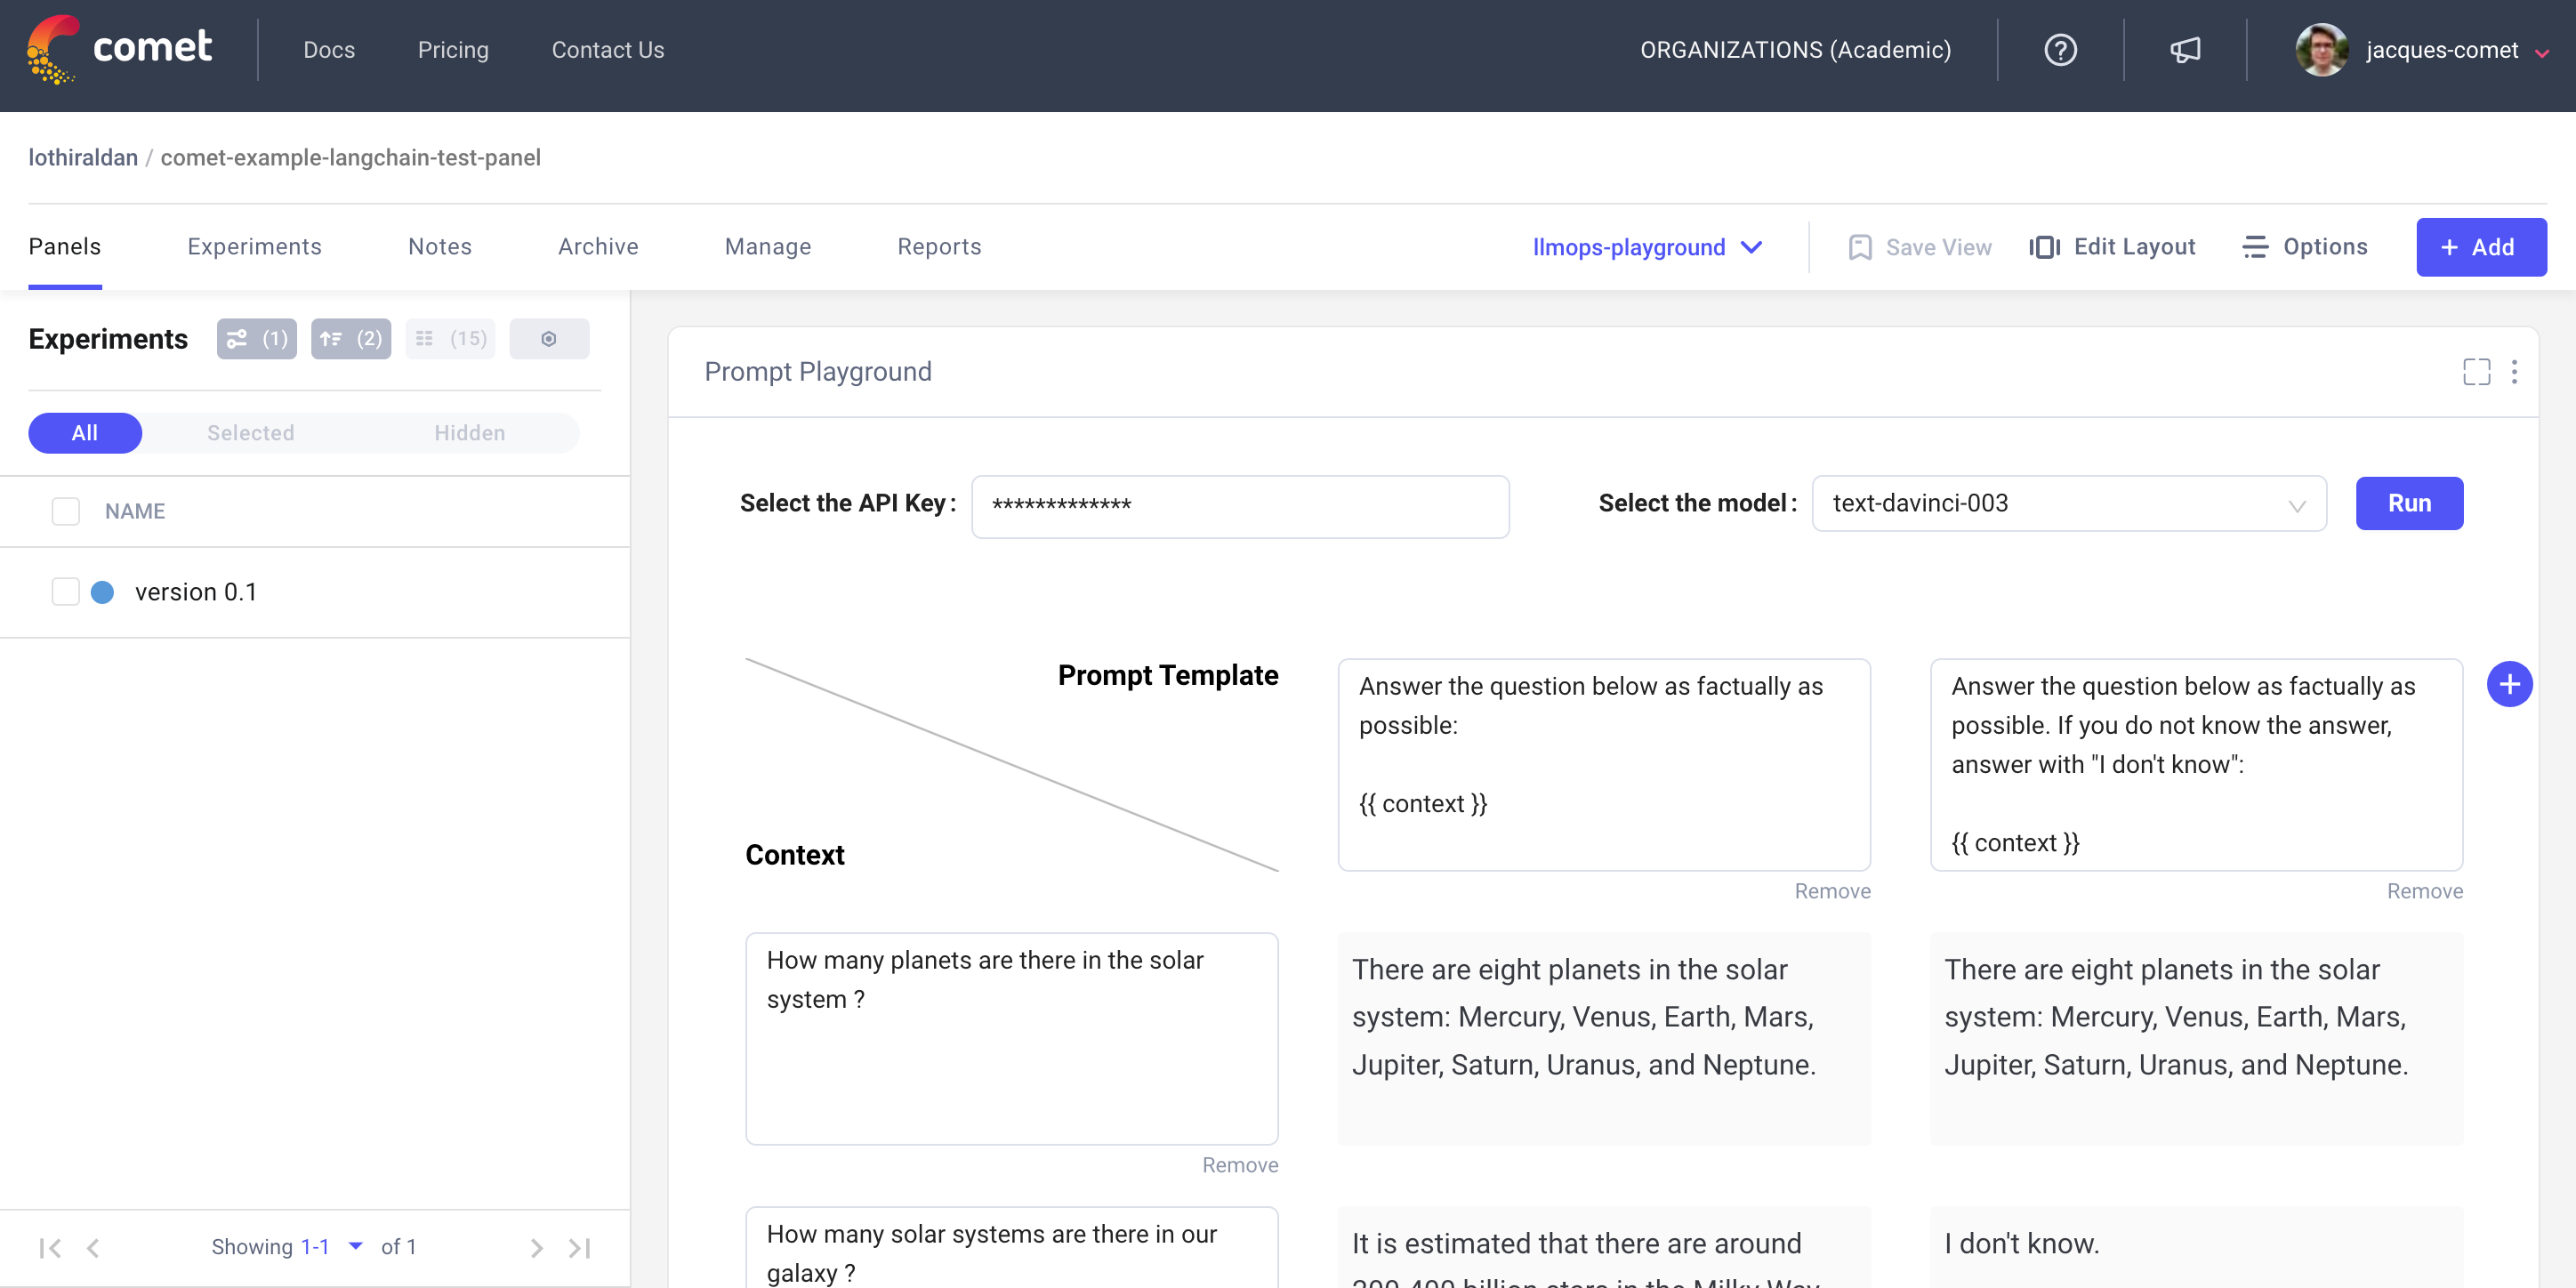Open the sort experiments icon button

coord(350,339)
